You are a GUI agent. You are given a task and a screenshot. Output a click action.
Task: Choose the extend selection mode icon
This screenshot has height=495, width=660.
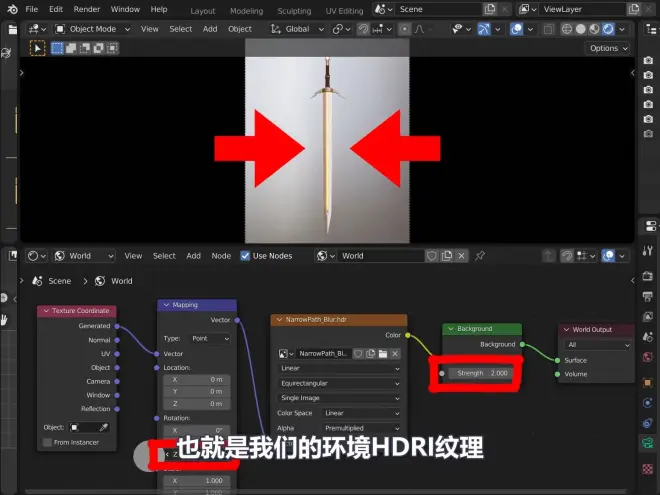click(x=71, y=48)
